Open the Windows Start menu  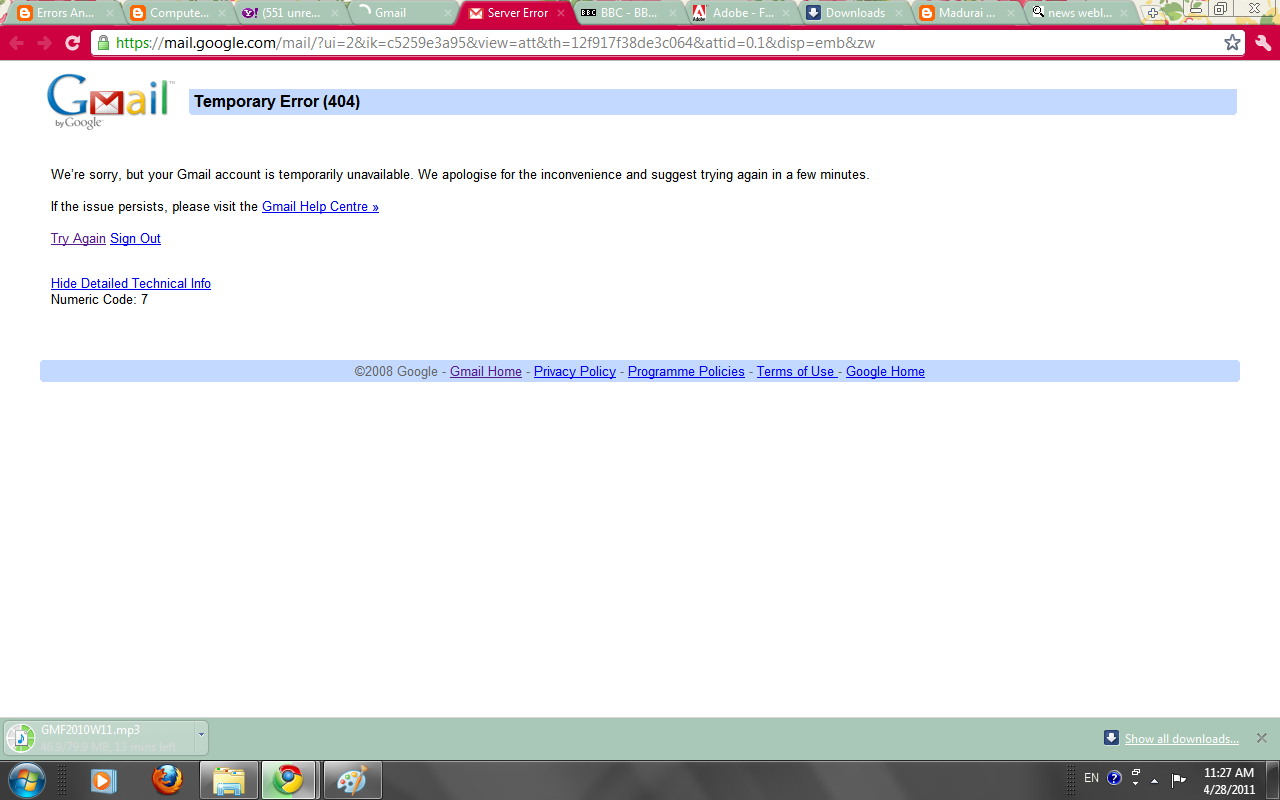coord(26,780)
